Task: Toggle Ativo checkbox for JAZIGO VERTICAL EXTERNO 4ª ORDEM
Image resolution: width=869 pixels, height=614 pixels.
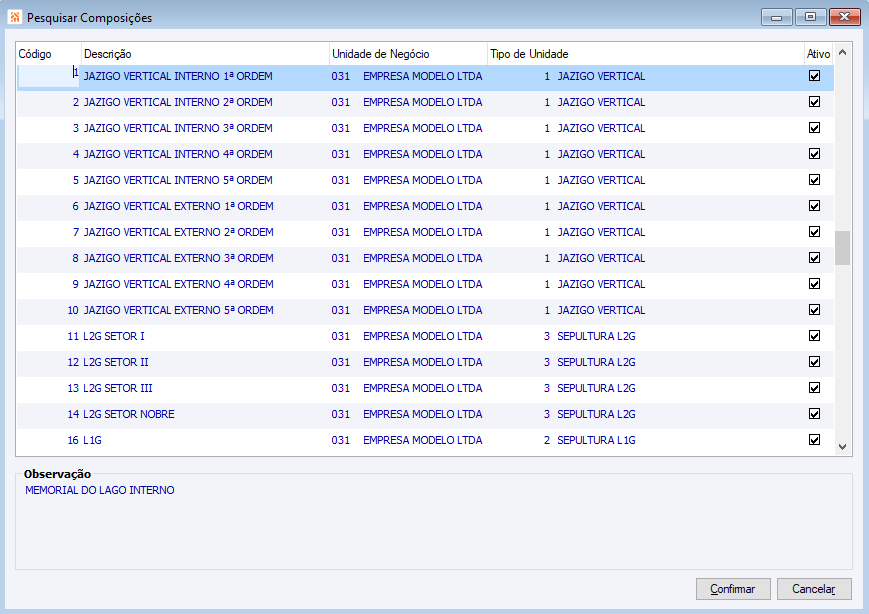Action: (x=814, y=284)
